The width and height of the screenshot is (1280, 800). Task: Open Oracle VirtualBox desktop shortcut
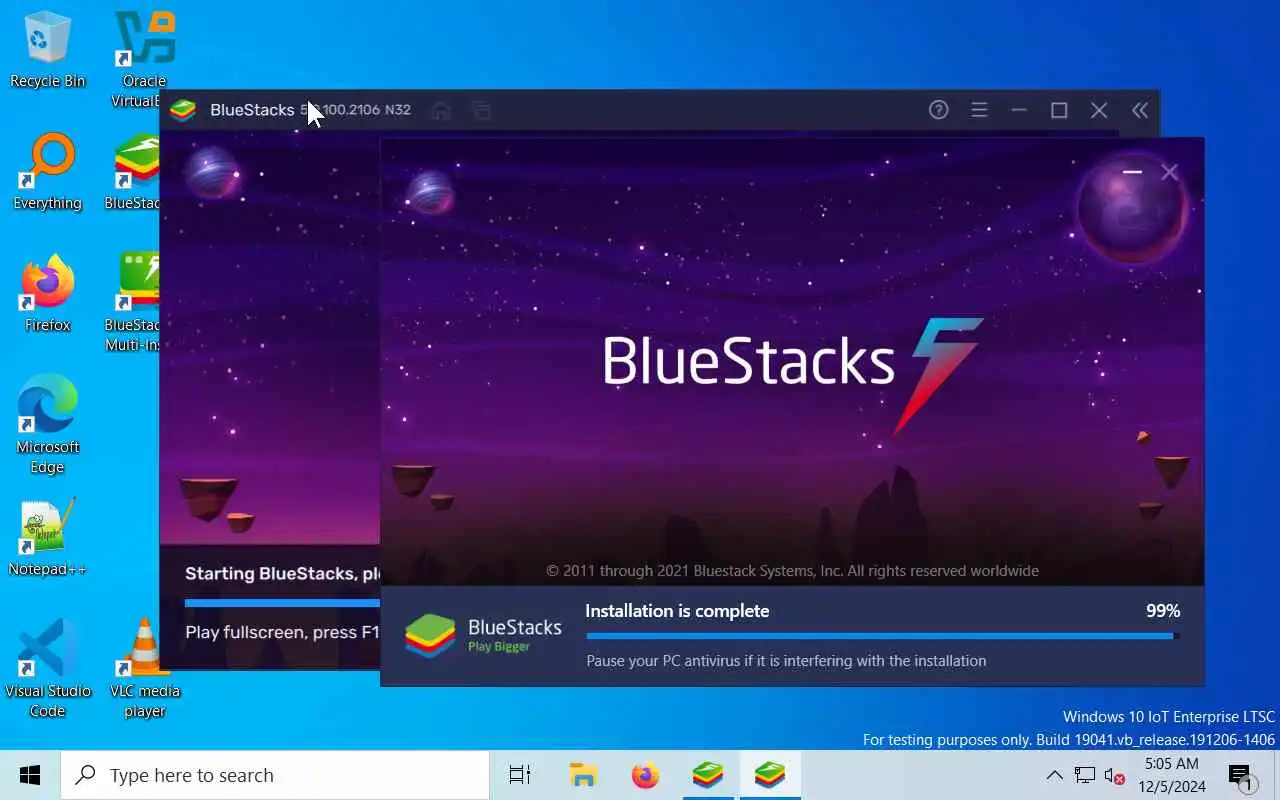click(144, 58)
